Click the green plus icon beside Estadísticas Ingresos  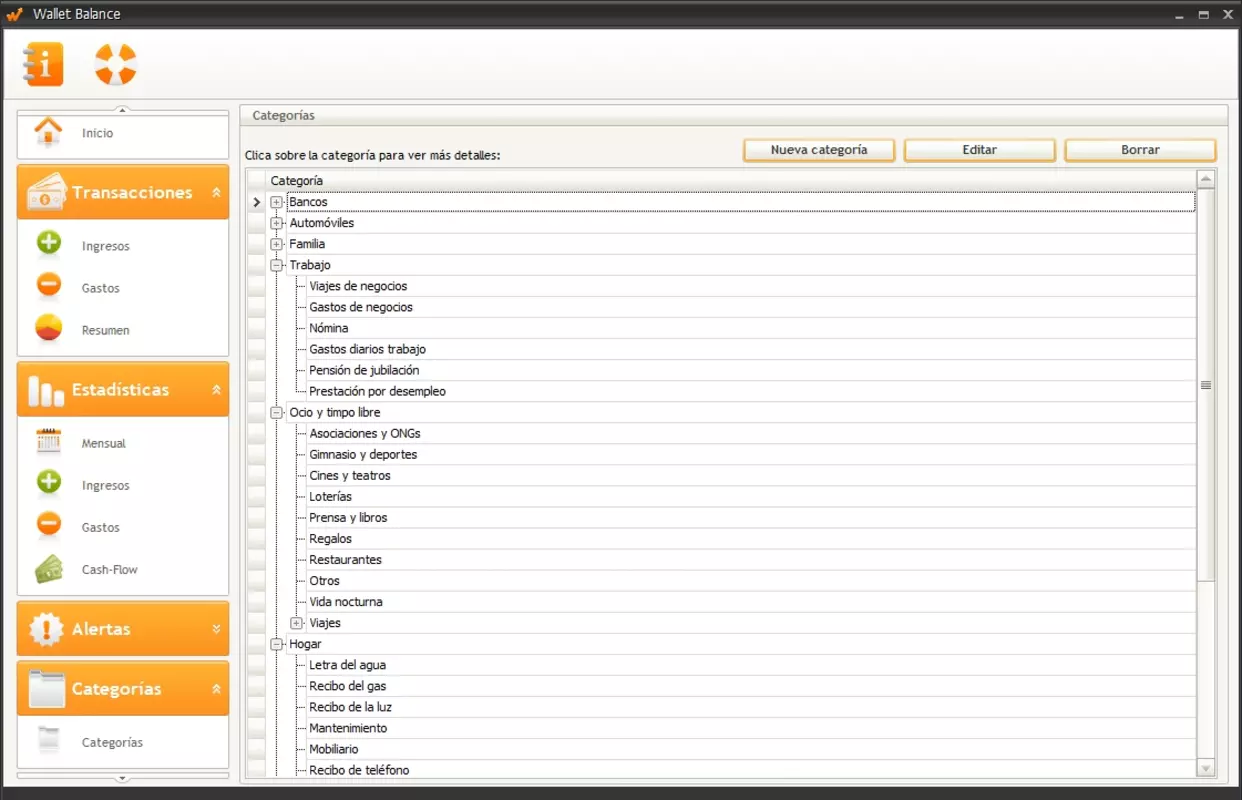(49, 483)
